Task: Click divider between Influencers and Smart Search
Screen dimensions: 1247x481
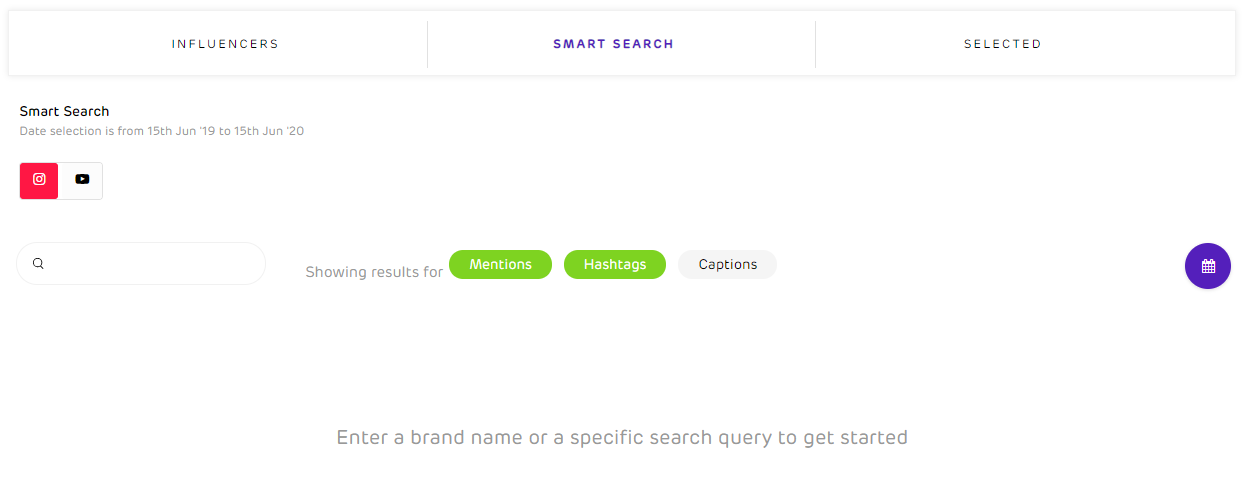Action: point(427,44)
